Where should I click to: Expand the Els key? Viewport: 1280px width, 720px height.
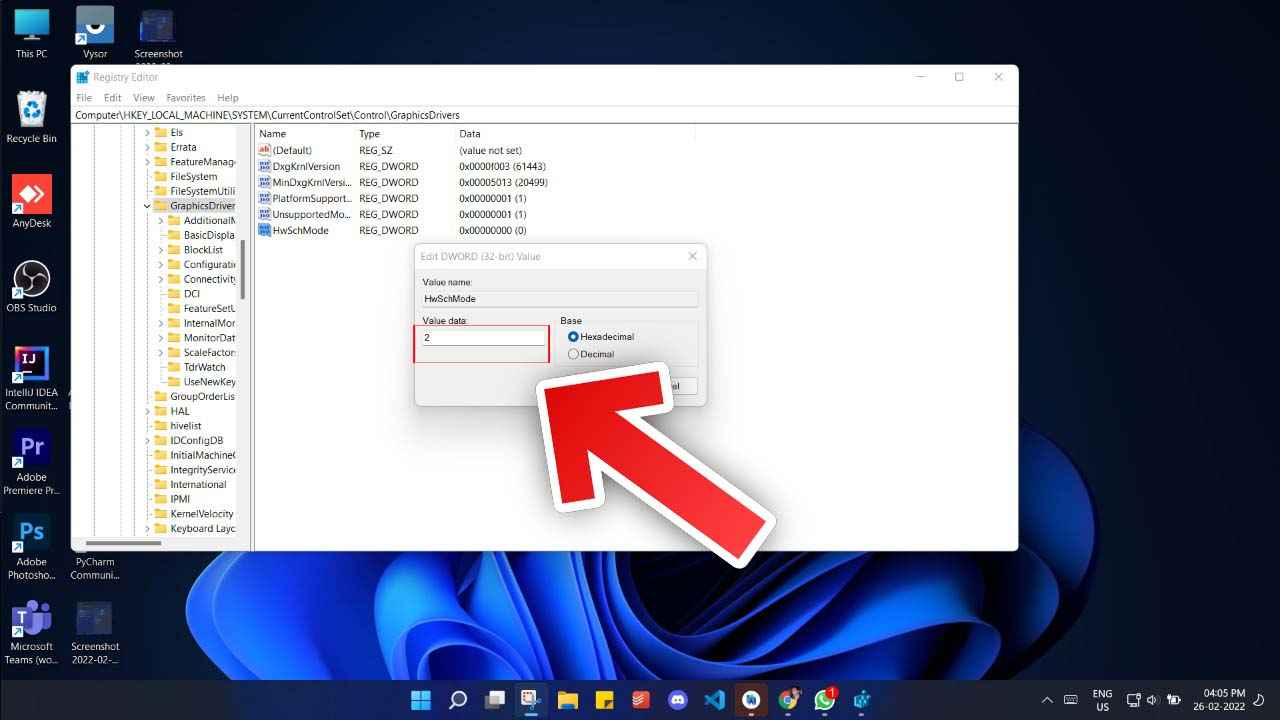[147, 132]
